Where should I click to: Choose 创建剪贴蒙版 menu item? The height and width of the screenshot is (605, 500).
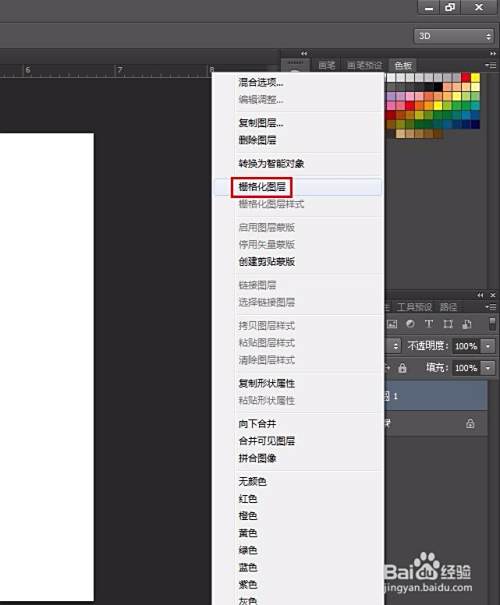(x=298, y=262)
